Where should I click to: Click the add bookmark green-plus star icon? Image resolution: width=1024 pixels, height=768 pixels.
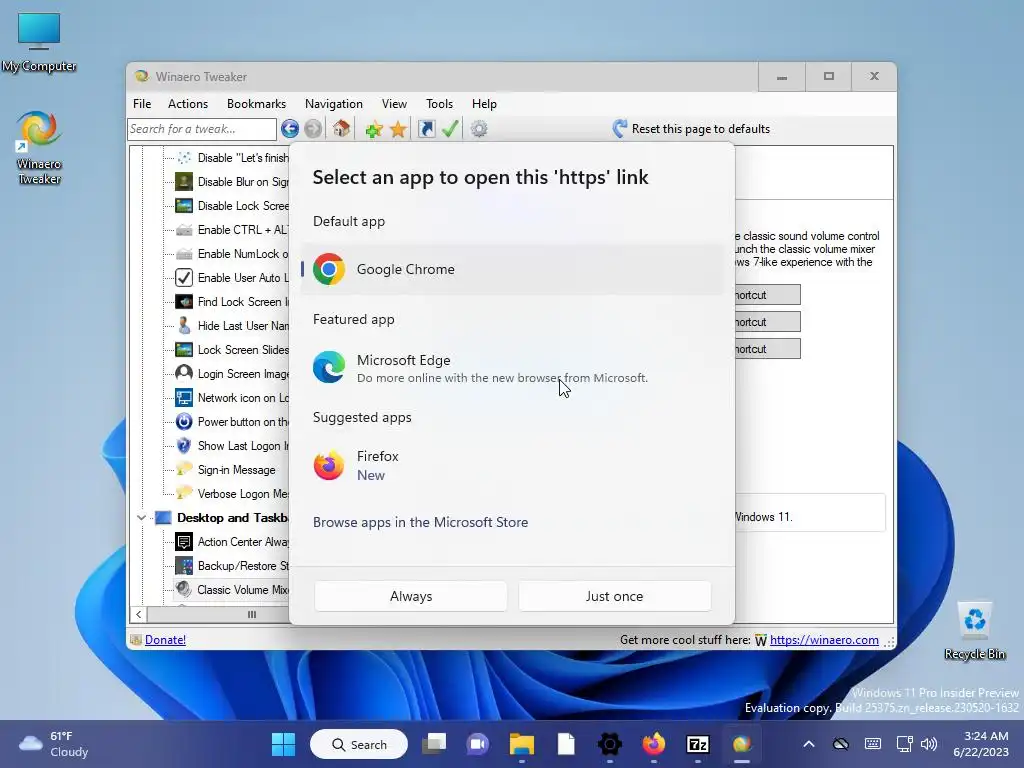click(374, 129)
